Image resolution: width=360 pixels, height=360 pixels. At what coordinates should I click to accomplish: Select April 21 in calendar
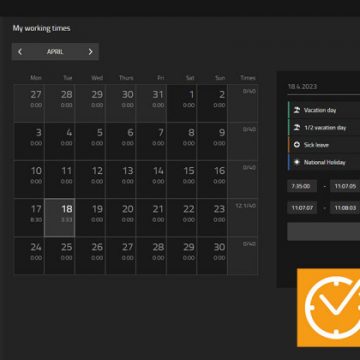151,218
